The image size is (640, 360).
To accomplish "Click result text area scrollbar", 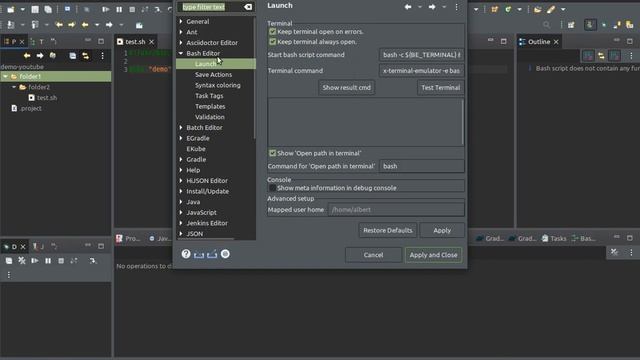I will point(462,122).
